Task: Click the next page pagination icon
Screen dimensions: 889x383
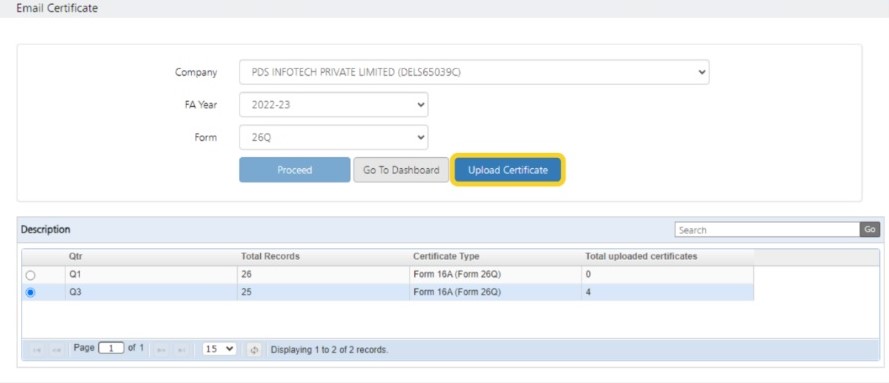Action: 161,350
